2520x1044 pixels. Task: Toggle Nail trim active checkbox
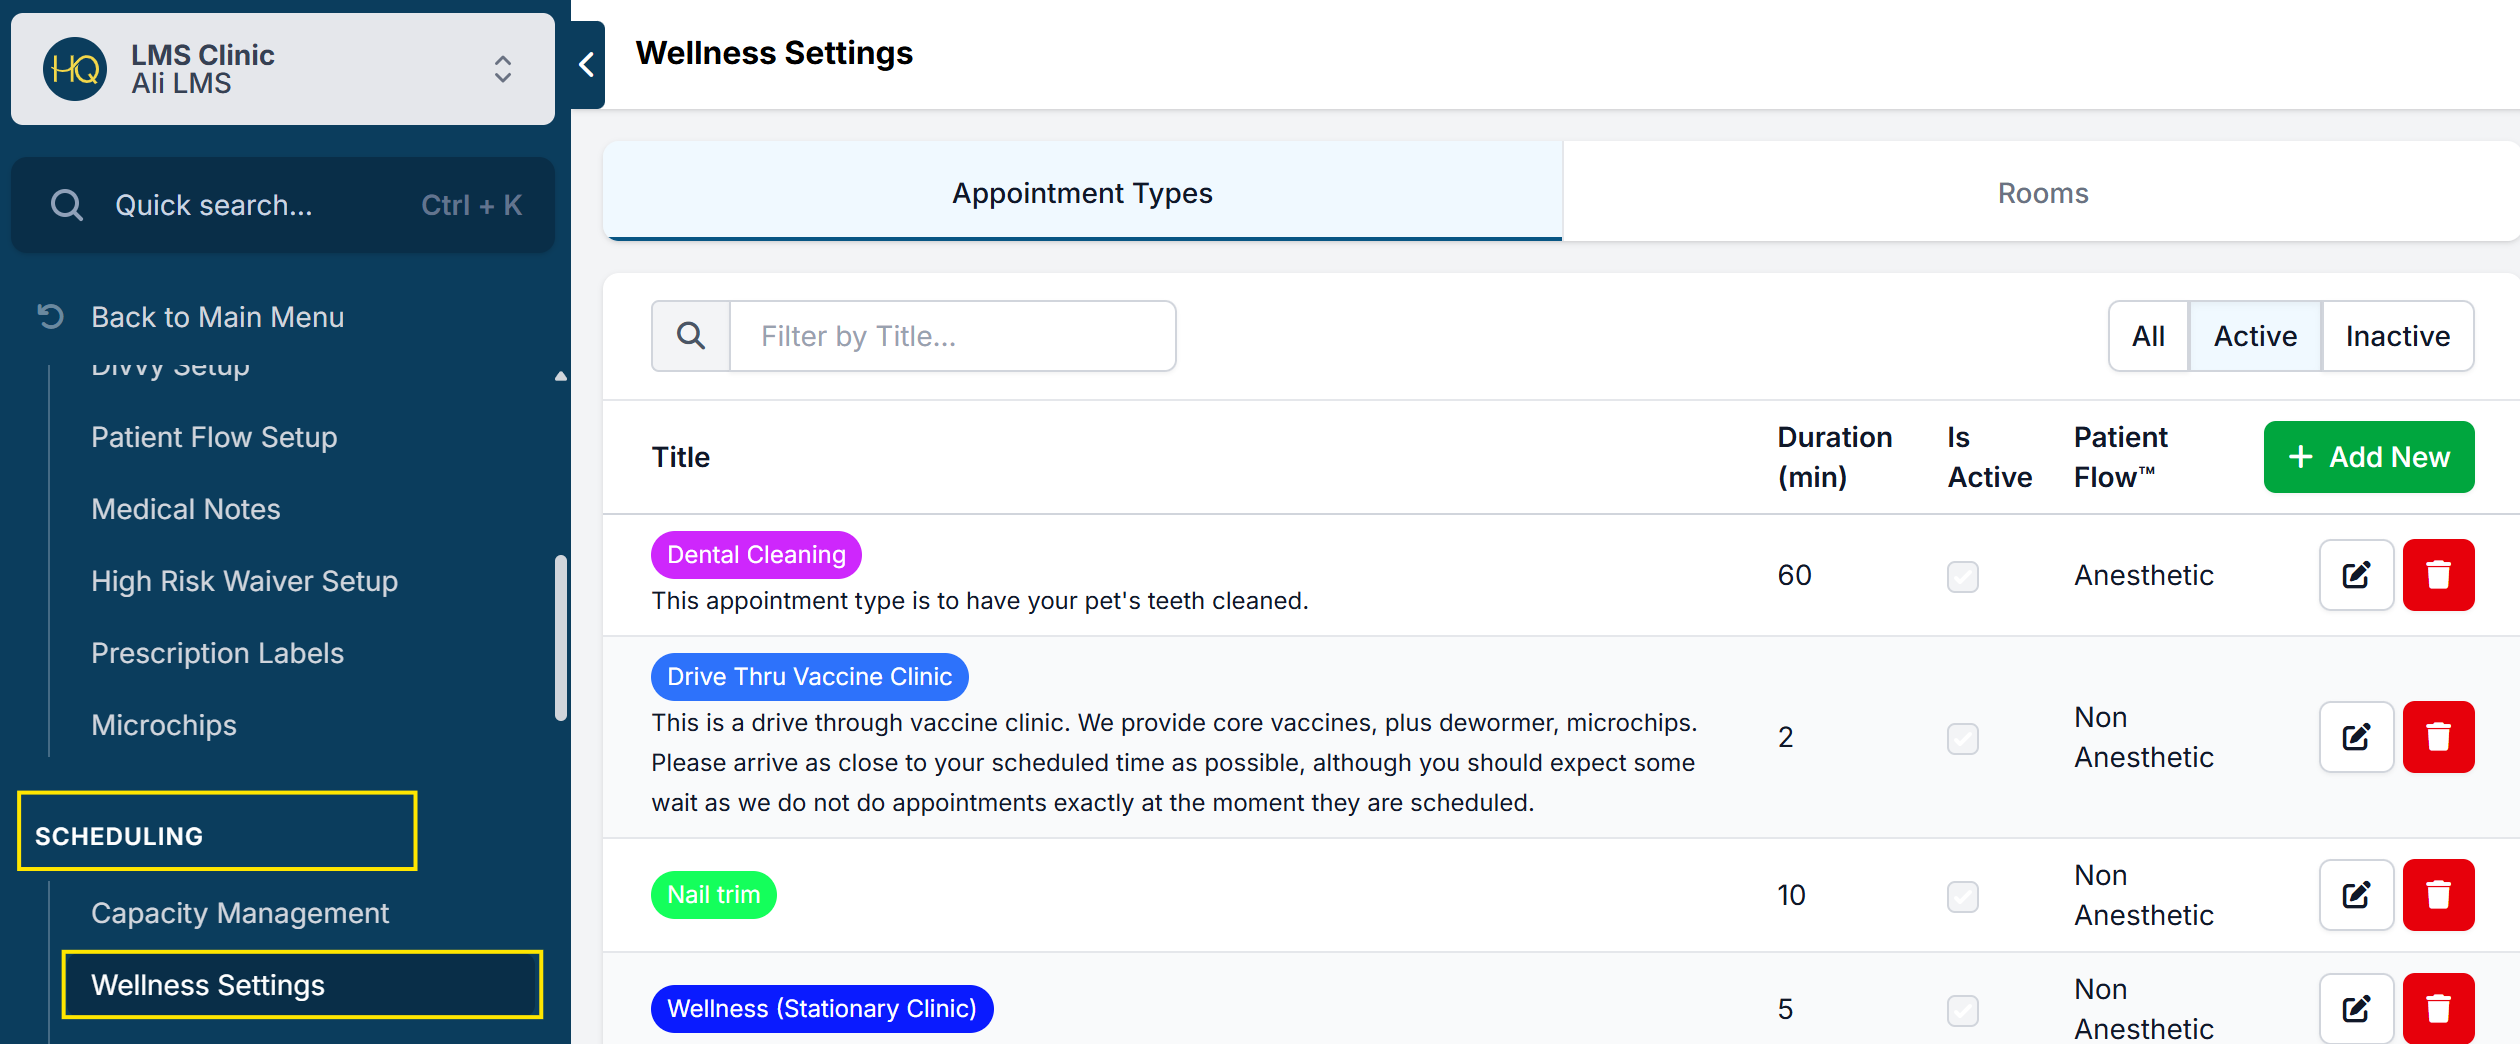click(1962, 896)
